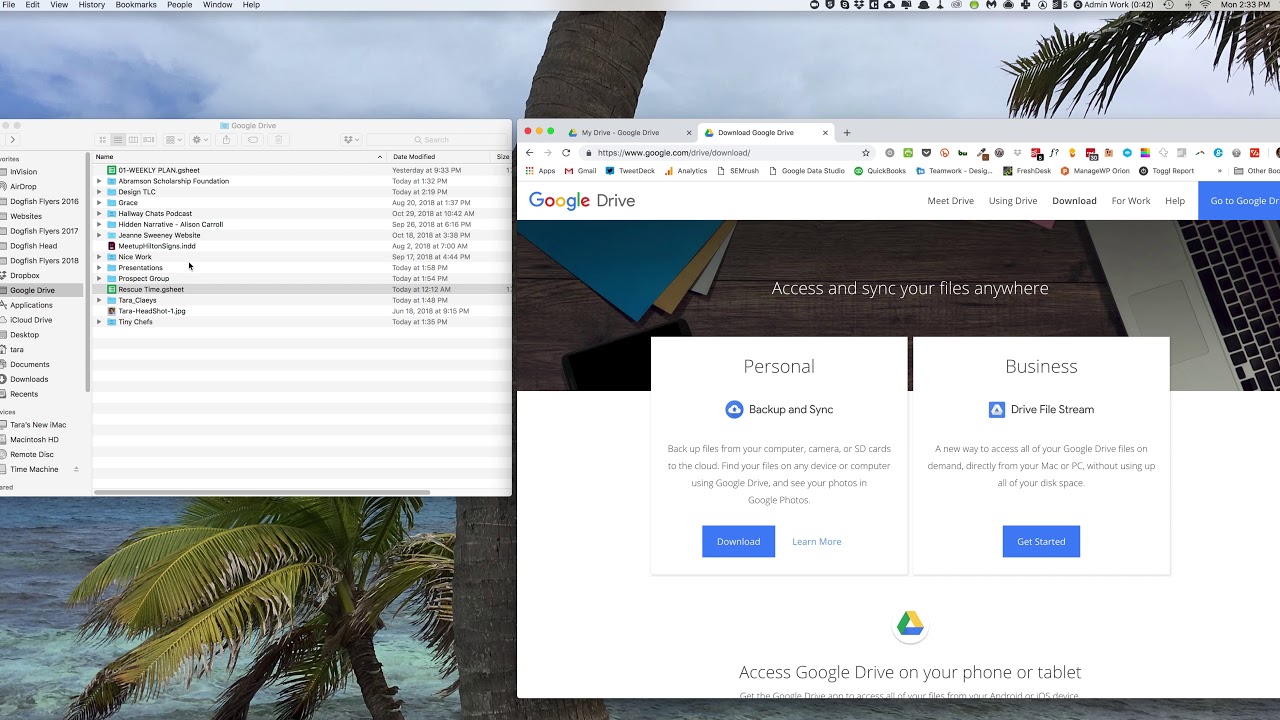Viewport: 1280px width, 720px height.
Task: Switch Finder to column view
Action: (x=133, y=140)
